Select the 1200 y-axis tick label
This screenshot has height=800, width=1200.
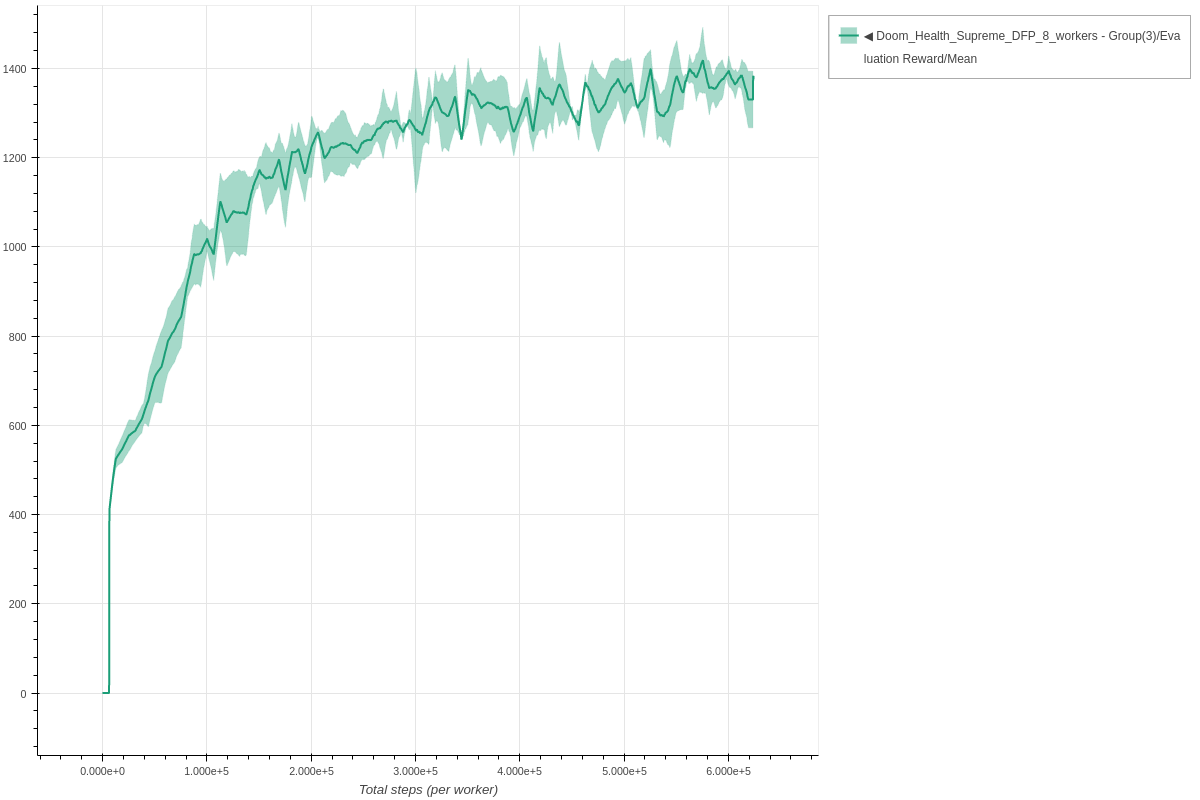click(x=17, y=158)
